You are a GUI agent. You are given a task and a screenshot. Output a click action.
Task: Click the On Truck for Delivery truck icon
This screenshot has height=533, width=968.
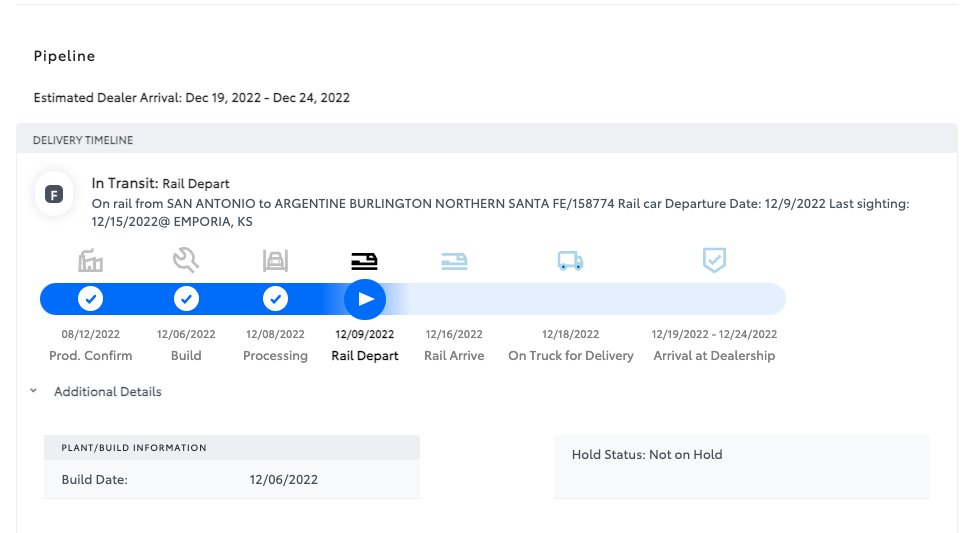(570, 261)
